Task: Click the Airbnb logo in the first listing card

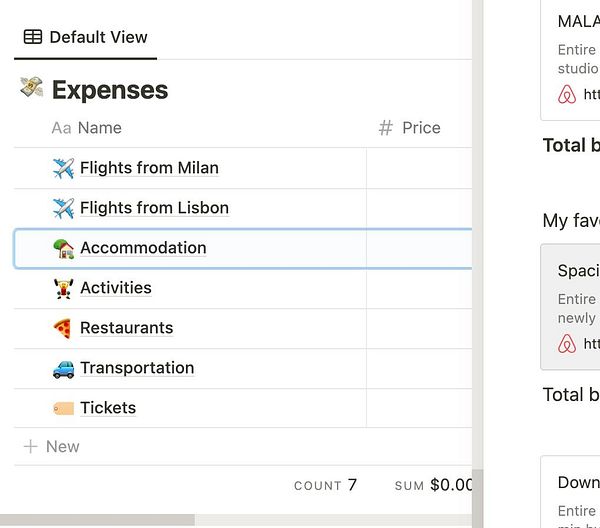Action: pos(567,94)
